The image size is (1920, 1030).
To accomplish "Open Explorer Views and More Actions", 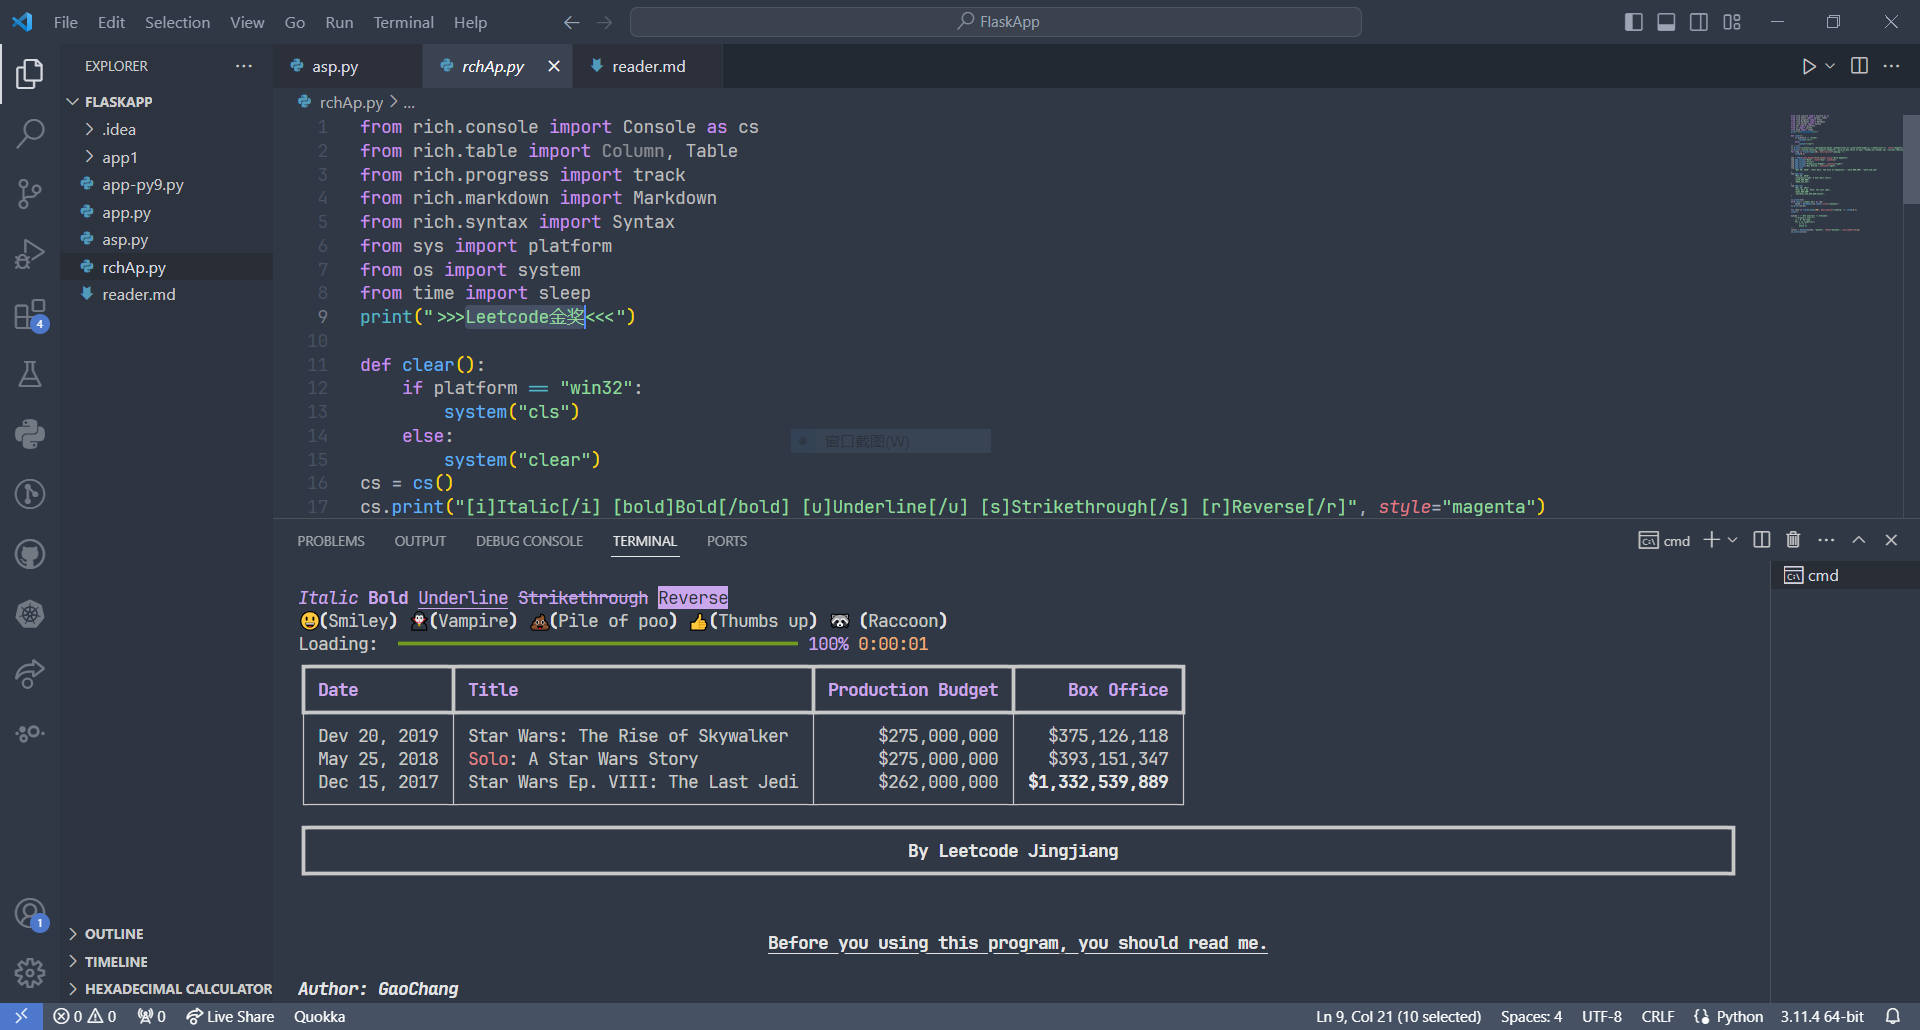I will [x=244, y=66].
